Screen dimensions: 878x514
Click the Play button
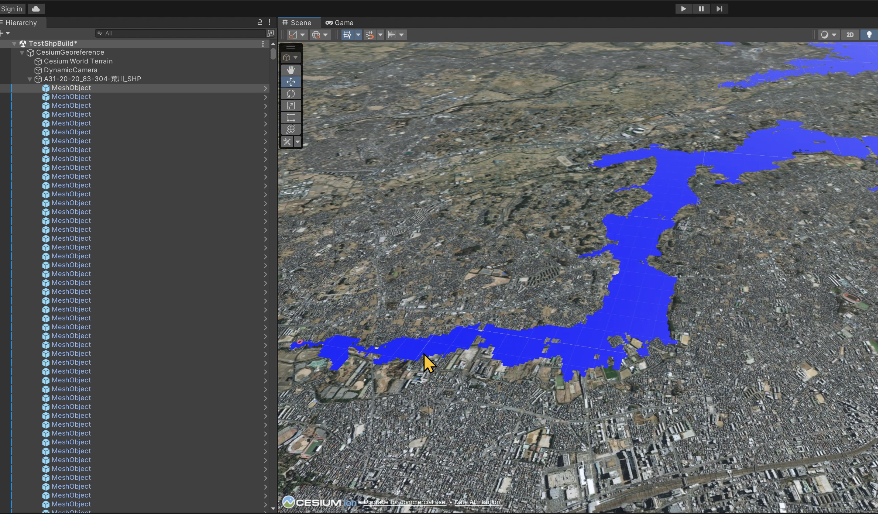tap(683, 8)
